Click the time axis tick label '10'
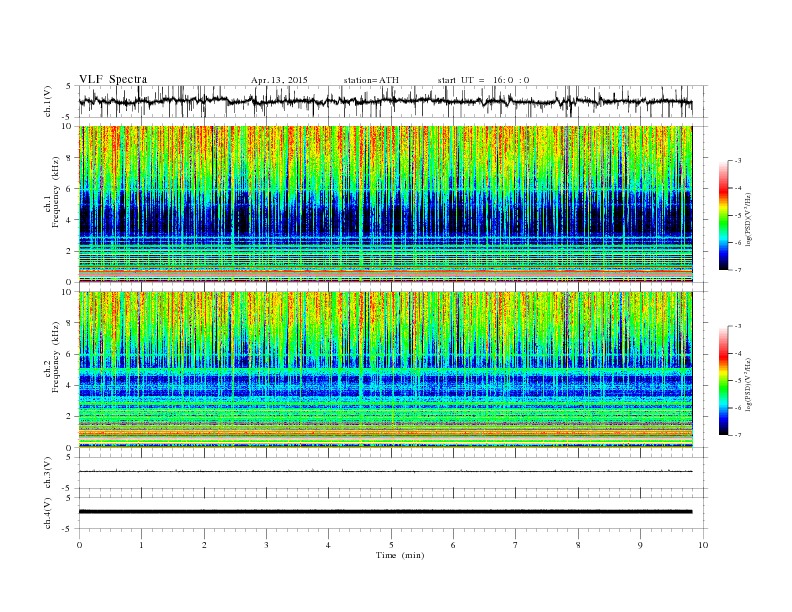 pos(703,545)
